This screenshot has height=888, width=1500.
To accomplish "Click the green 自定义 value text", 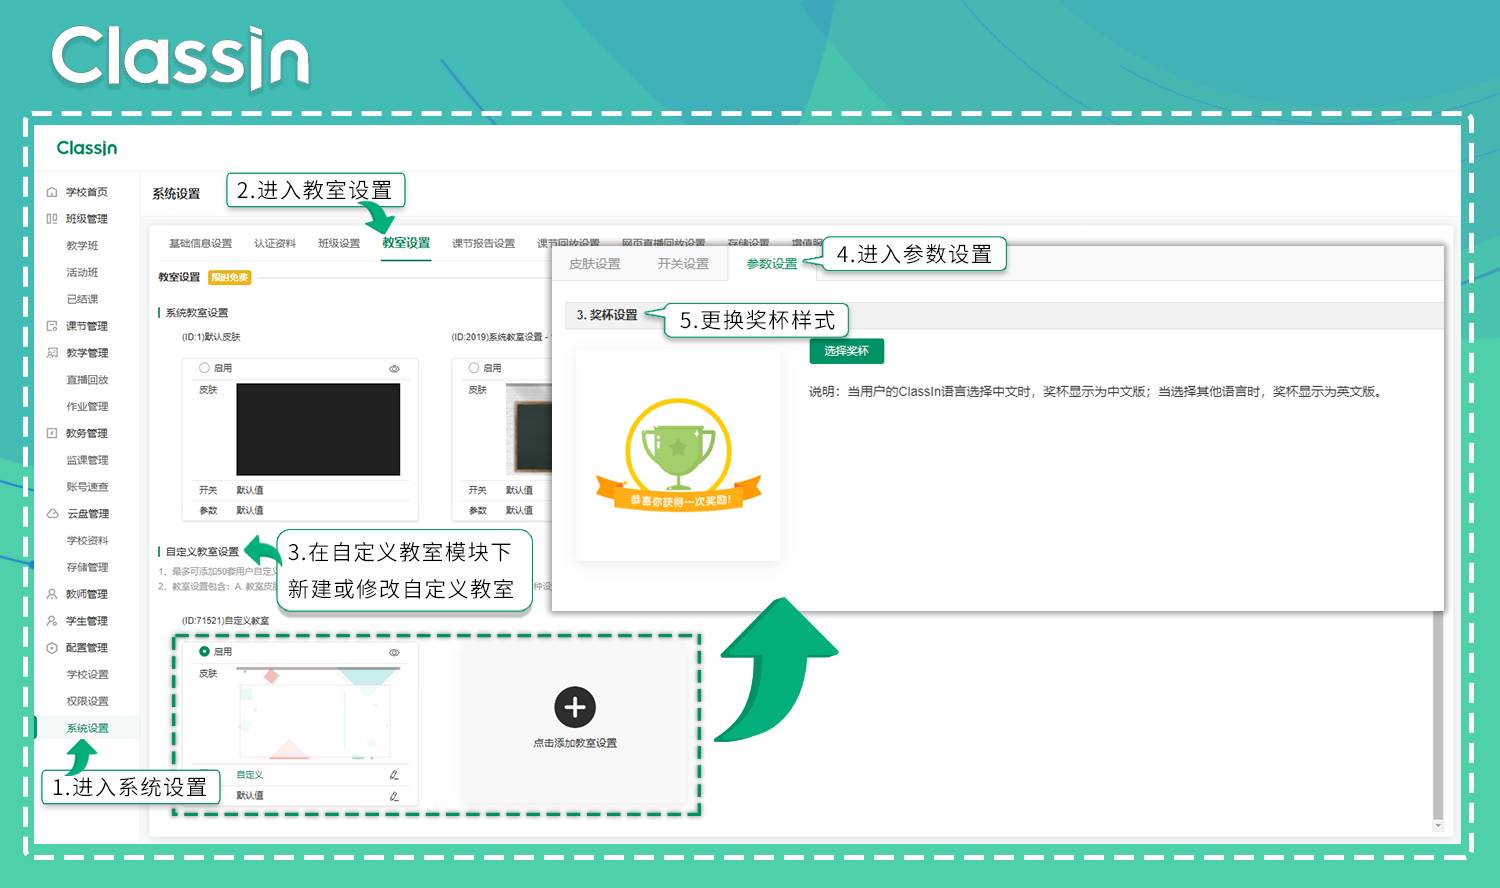I will (x=250, y=775).
